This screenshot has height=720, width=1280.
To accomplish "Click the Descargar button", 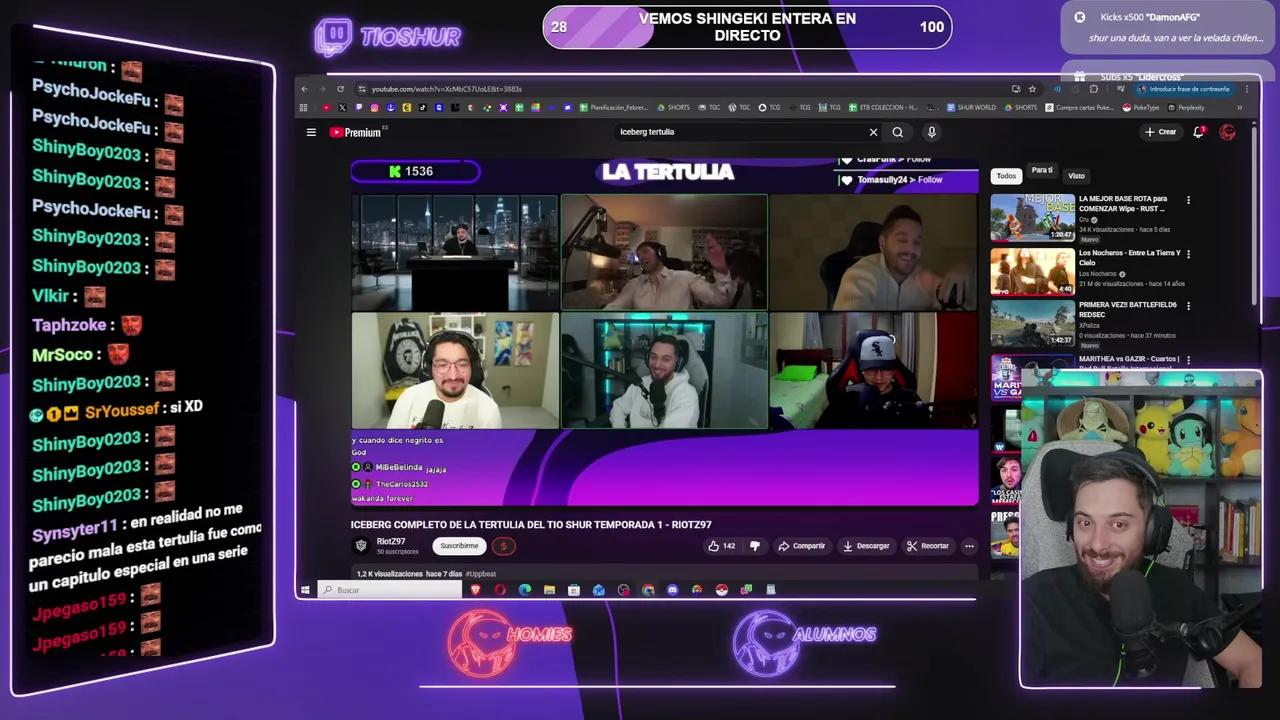I will pyautogui.click(x=866, y=546).
